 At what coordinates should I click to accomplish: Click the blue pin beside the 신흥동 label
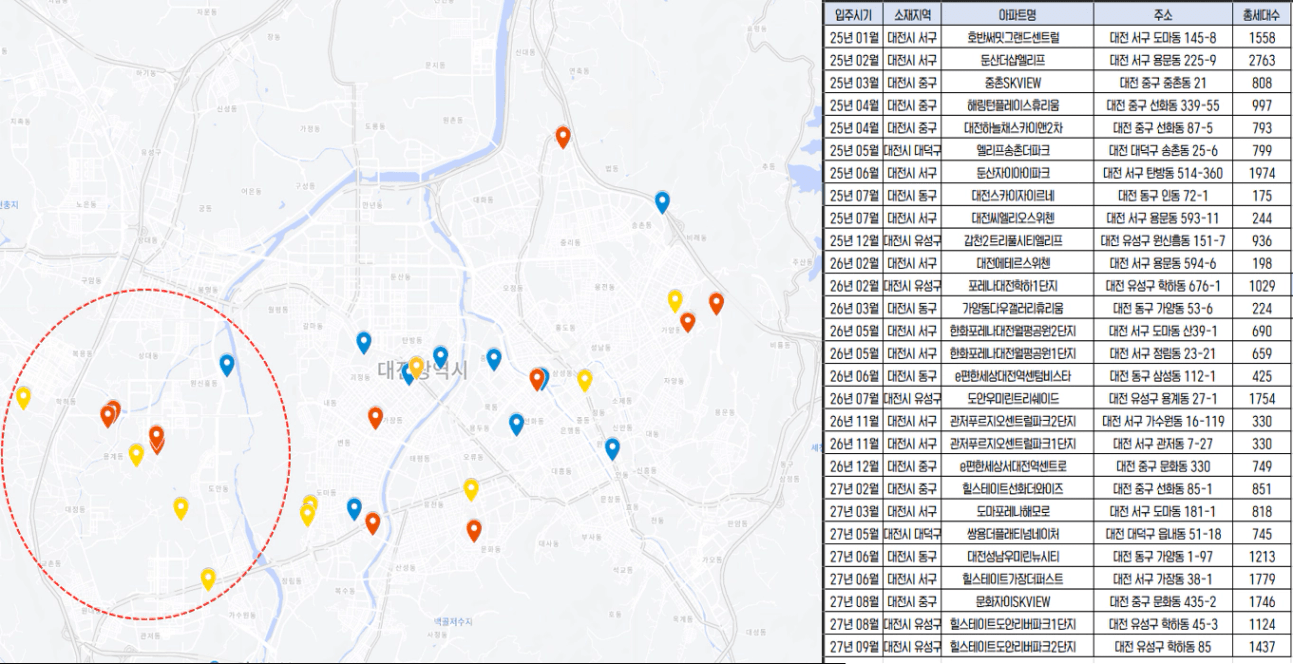pyautogui.click(x=612, y=449)
